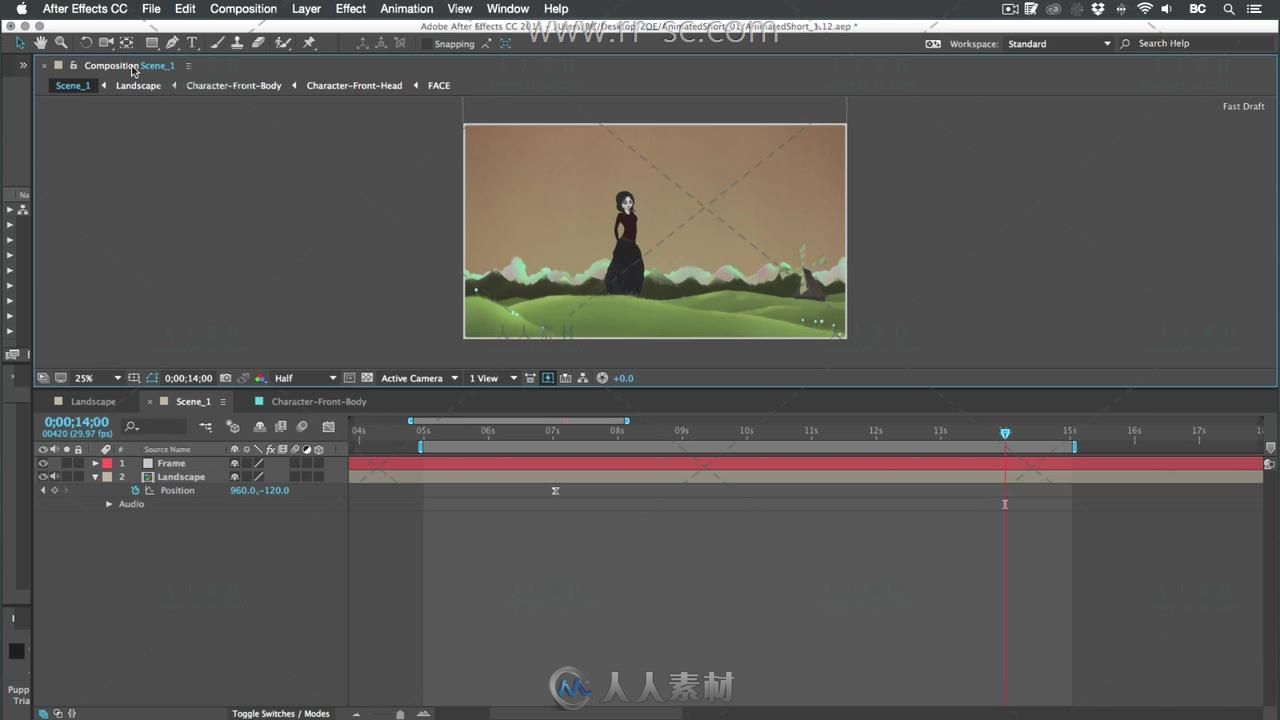Screen dimensions: 1280x720
Task: Open the Active Camera dropdown
Action: tap(419, 378)
